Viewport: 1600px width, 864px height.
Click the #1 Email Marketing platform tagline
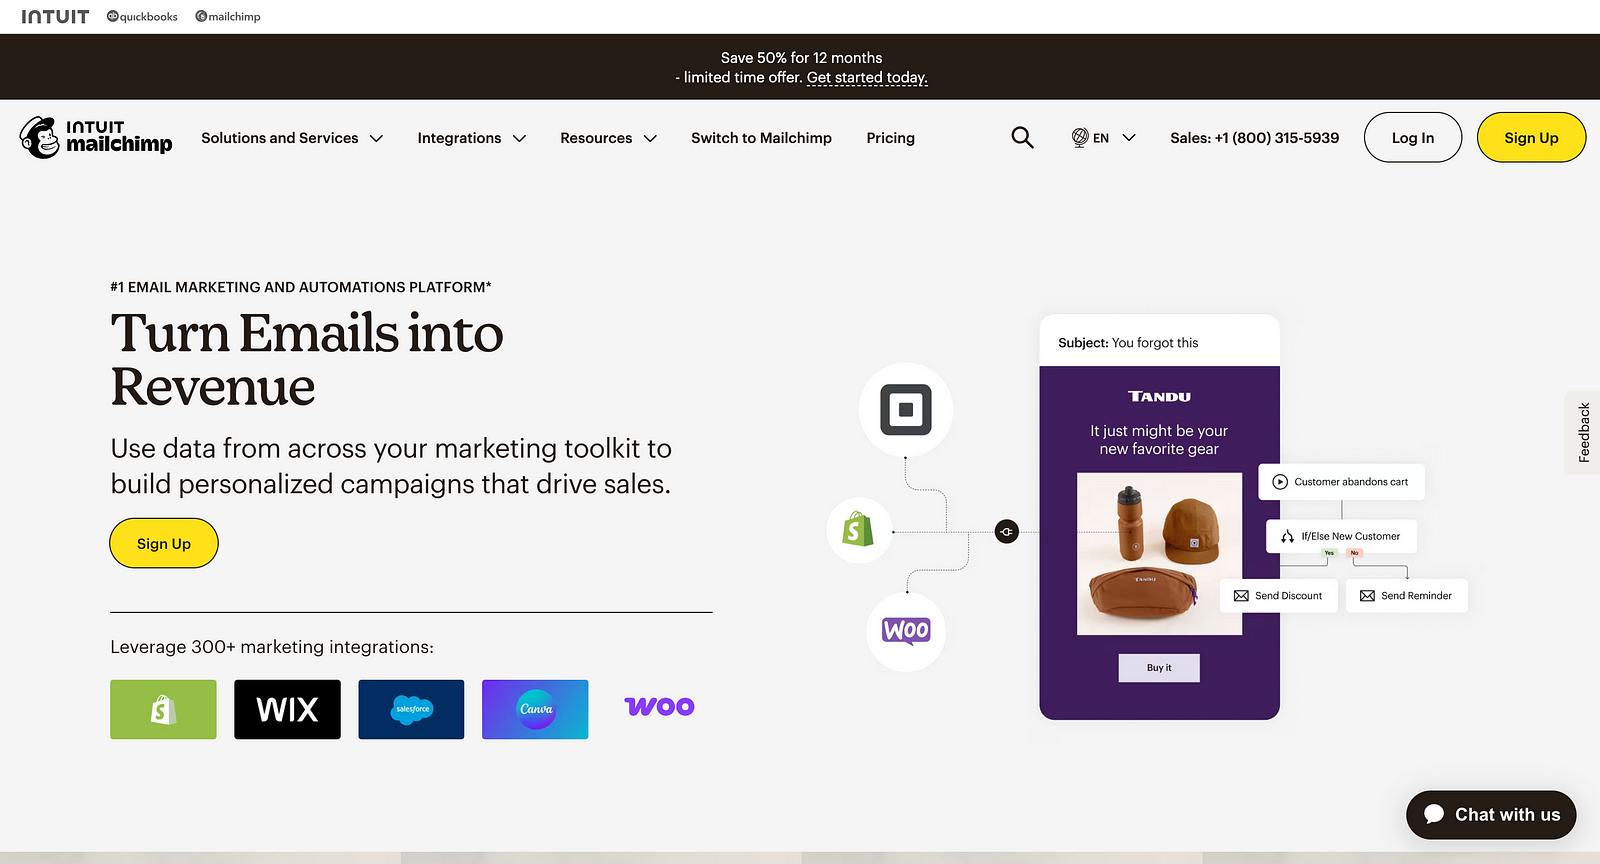(301, 287)
